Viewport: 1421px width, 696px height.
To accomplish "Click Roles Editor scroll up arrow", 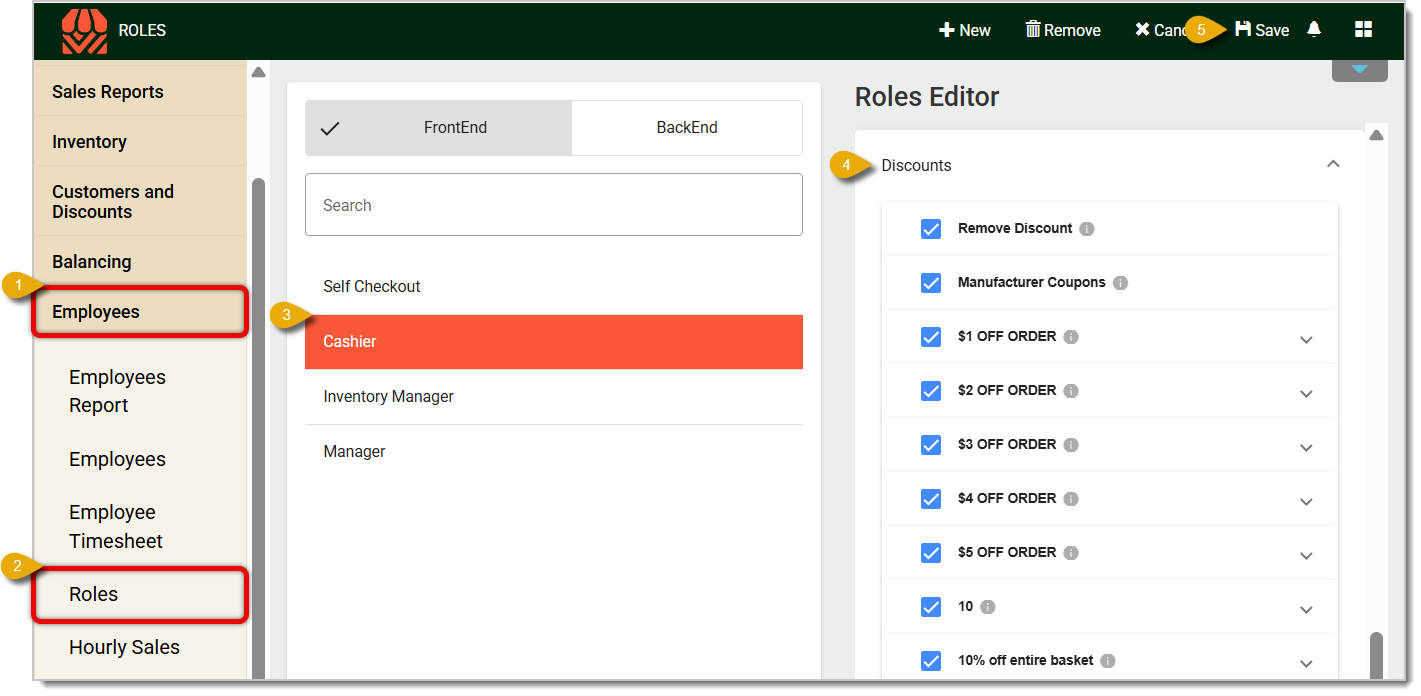I will pos(1376,135).
